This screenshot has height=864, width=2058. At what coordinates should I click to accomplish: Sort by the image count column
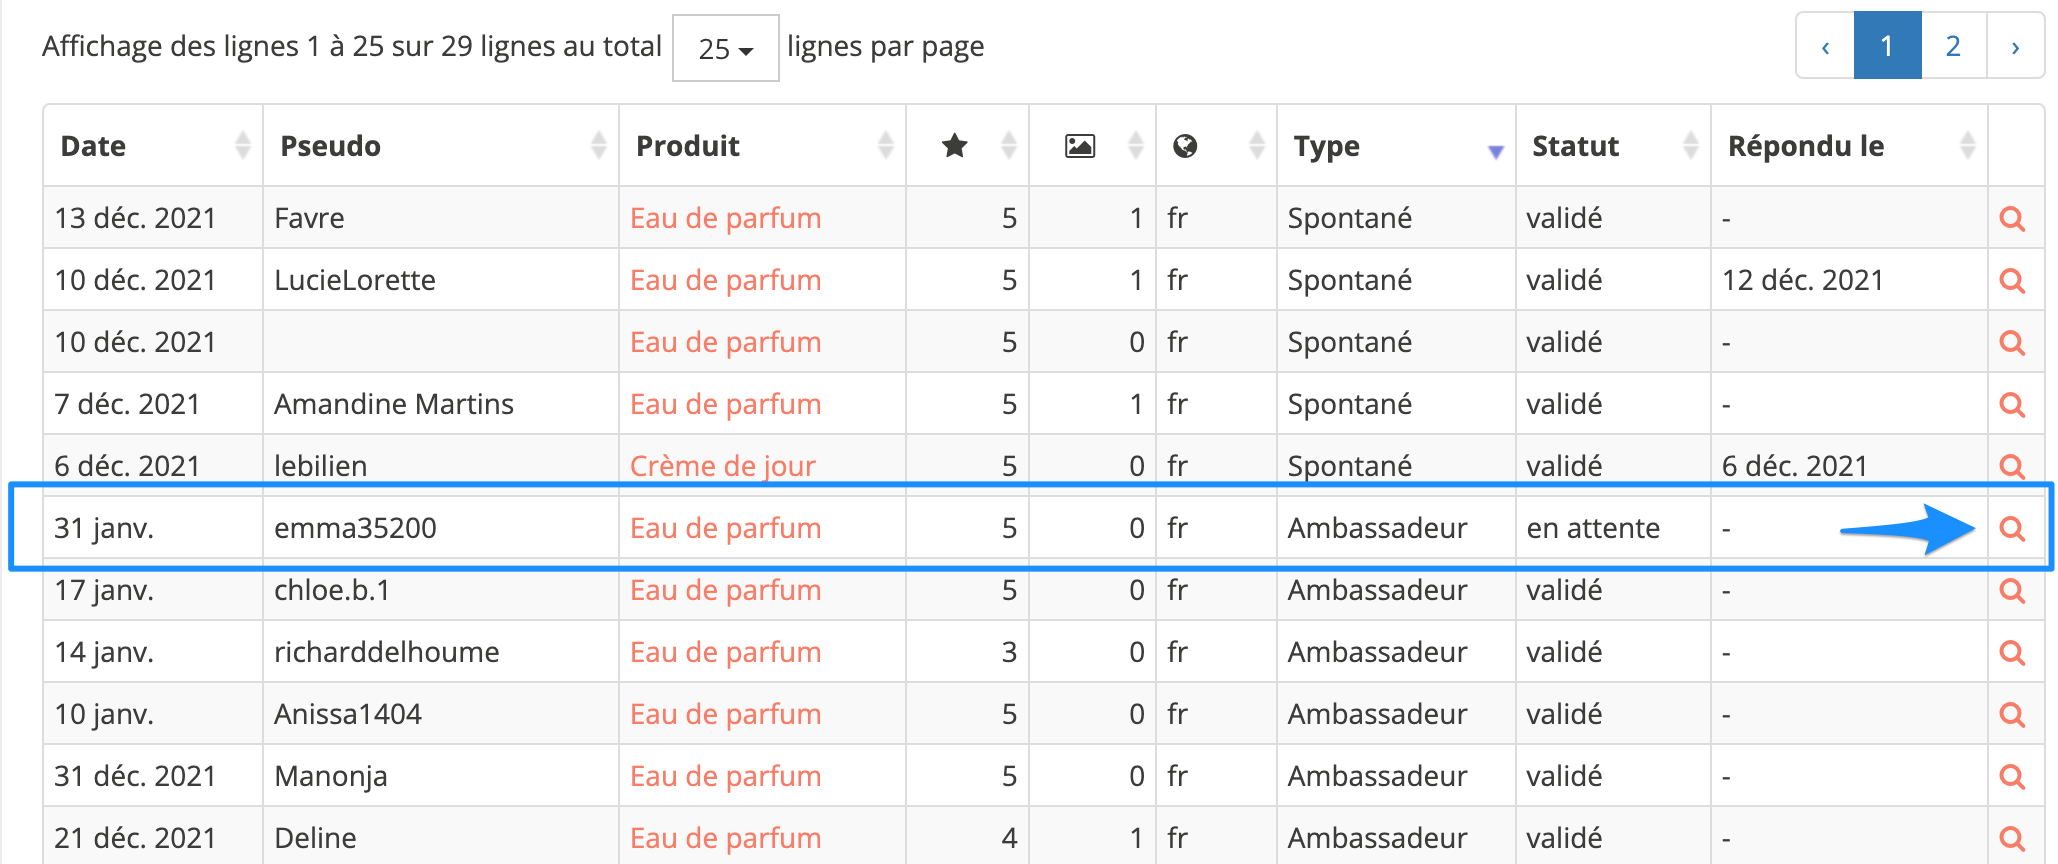pos(1092,146)
